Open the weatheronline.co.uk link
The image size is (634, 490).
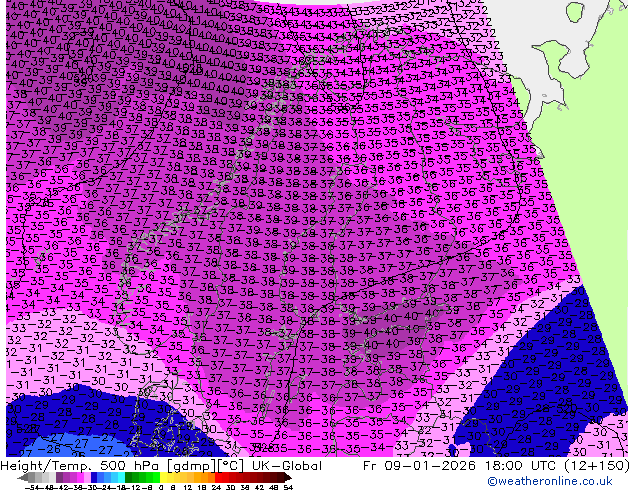point(550,481)
